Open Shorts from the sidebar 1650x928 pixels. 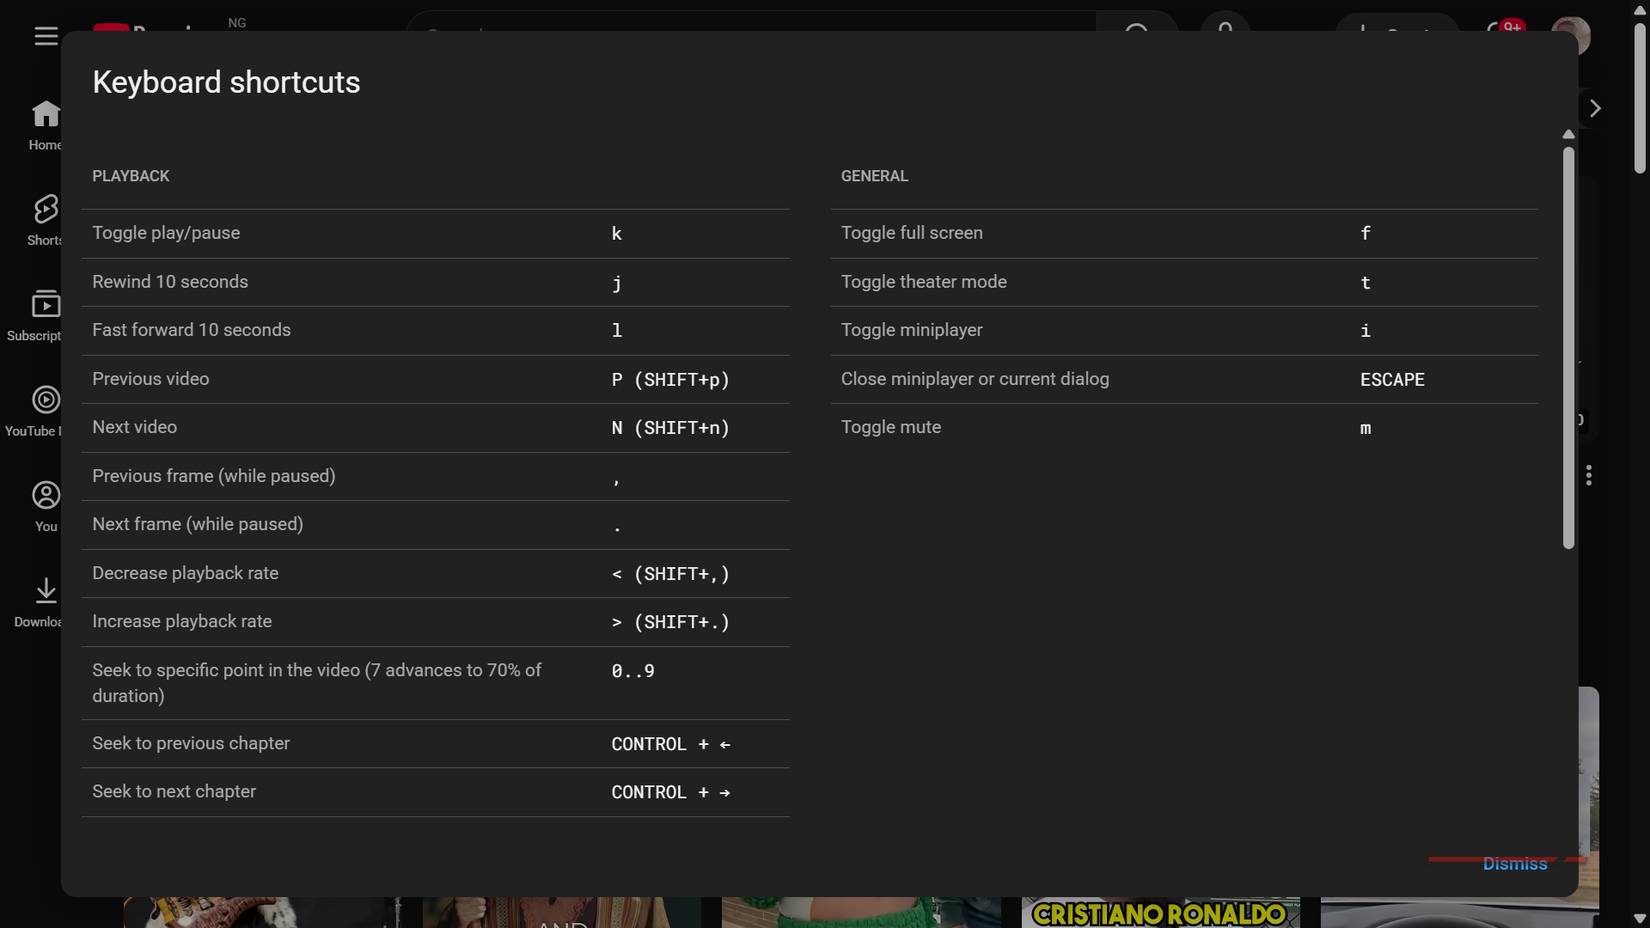click(x=44, y=220)
